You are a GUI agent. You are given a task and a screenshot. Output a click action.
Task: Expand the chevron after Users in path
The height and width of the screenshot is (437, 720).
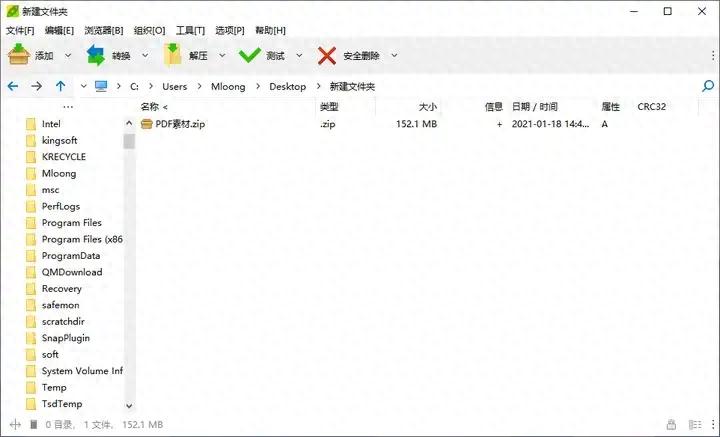click(199, 86)
